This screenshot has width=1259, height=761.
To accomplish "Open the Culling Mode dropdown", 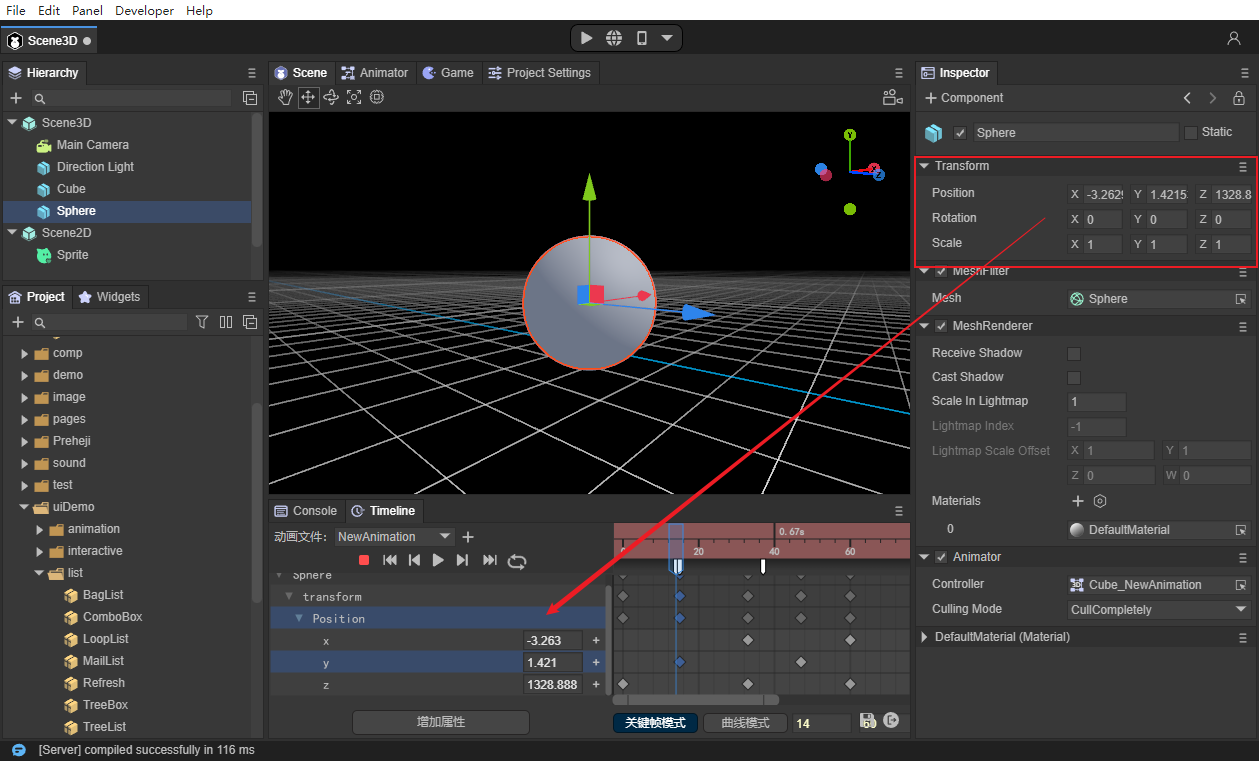I will (x=1159, y=610).
